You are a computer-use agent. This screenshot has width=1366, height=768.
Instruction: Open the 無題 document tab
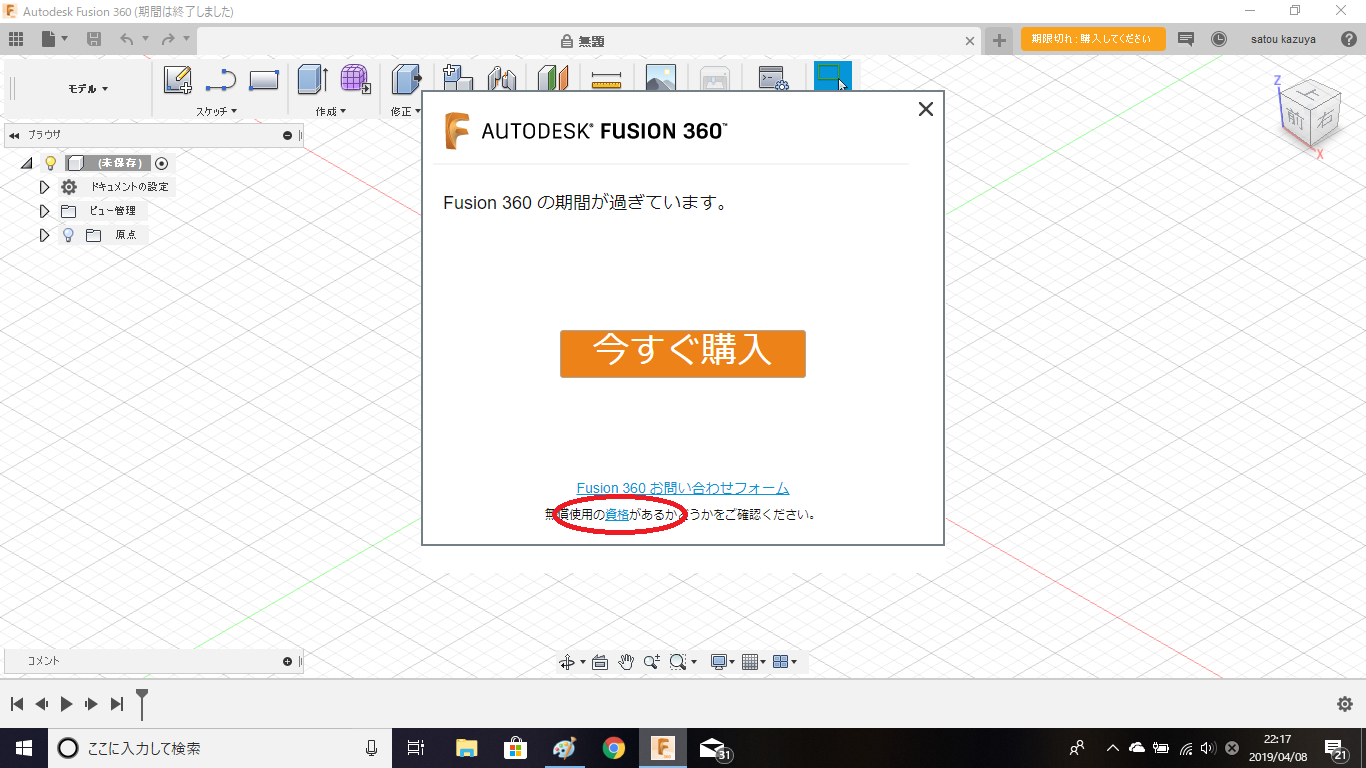point(582,41)
